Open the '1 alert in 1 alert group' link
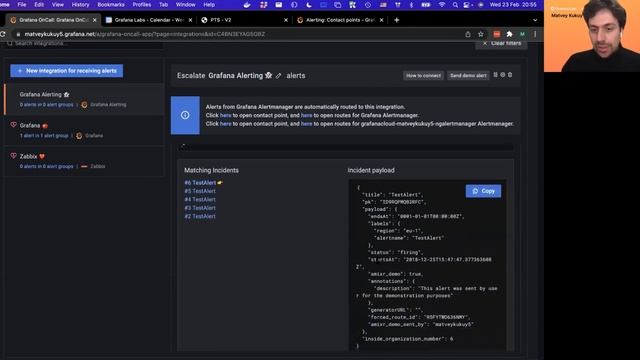Image resolution: width=640 pixels, height=360 pixels. pyautogui.click(x=44, y=136)
